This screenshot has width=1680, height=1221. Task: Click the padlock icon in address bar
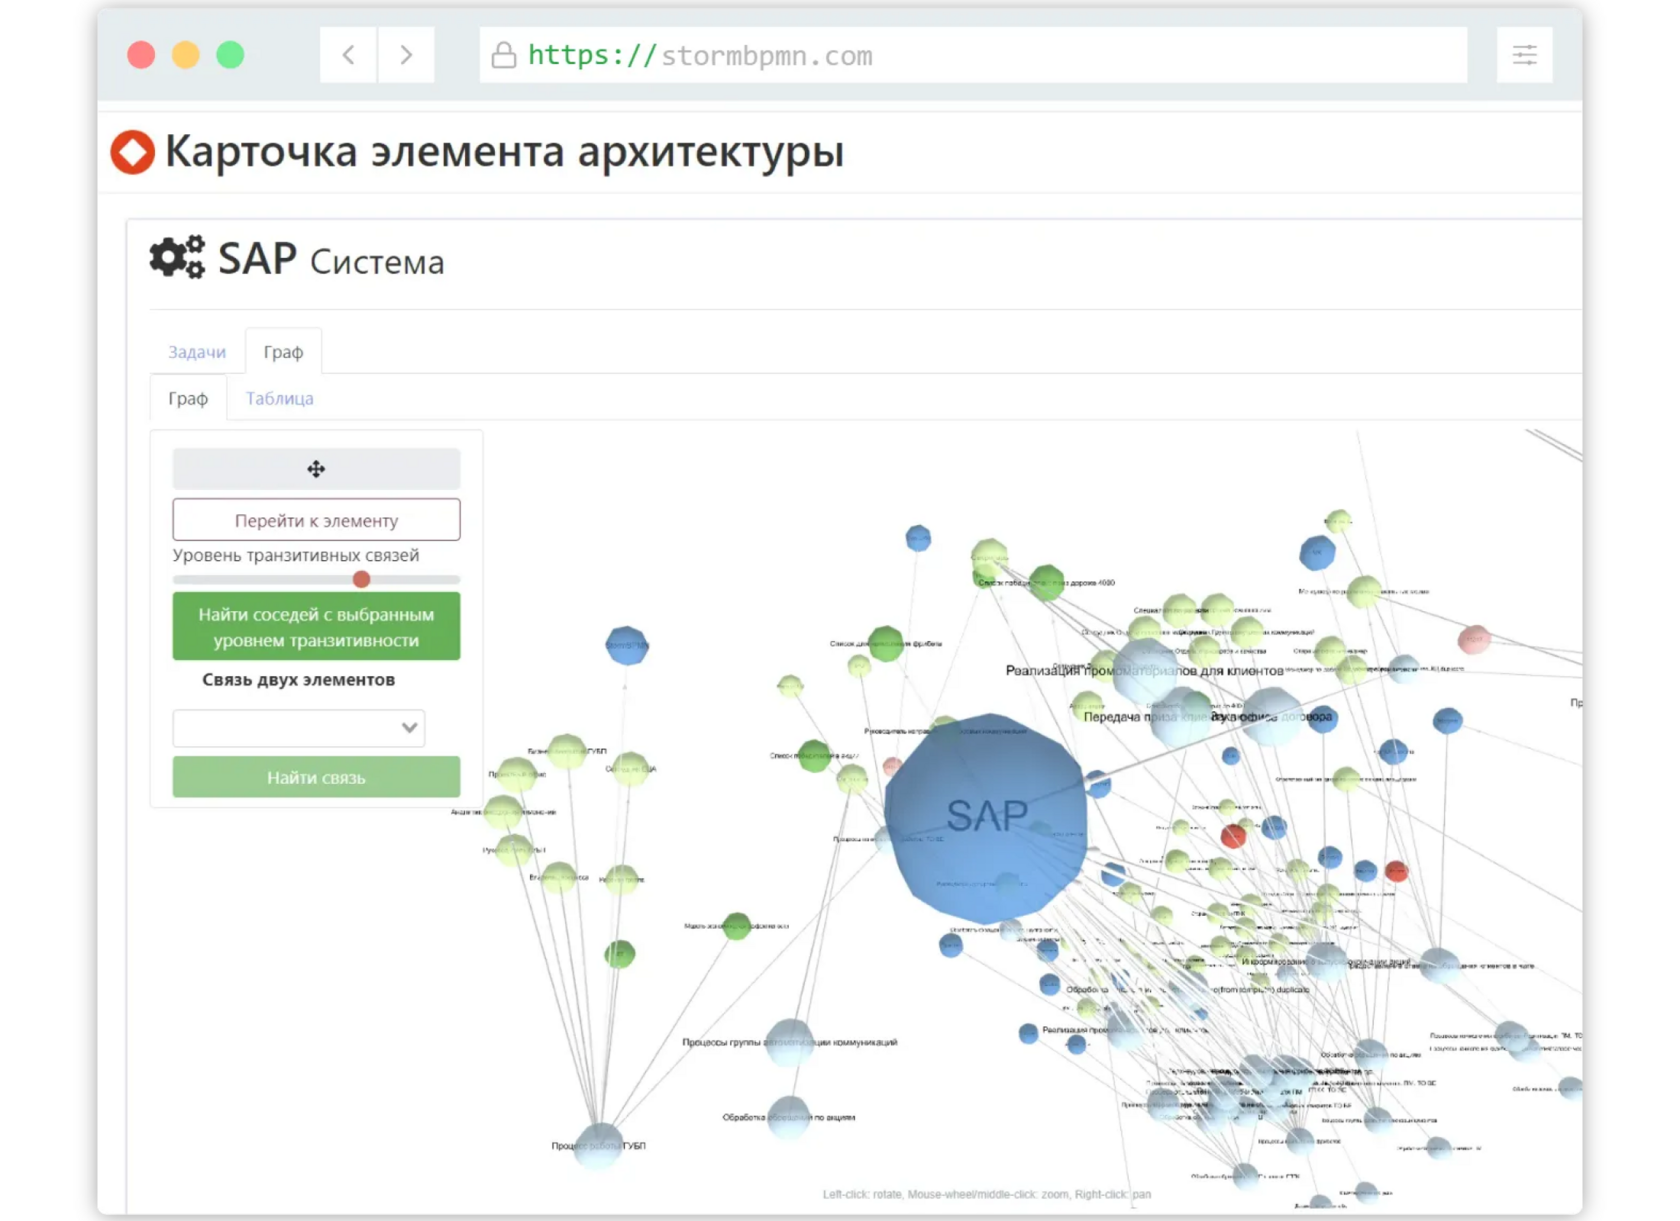coord(504,55)
